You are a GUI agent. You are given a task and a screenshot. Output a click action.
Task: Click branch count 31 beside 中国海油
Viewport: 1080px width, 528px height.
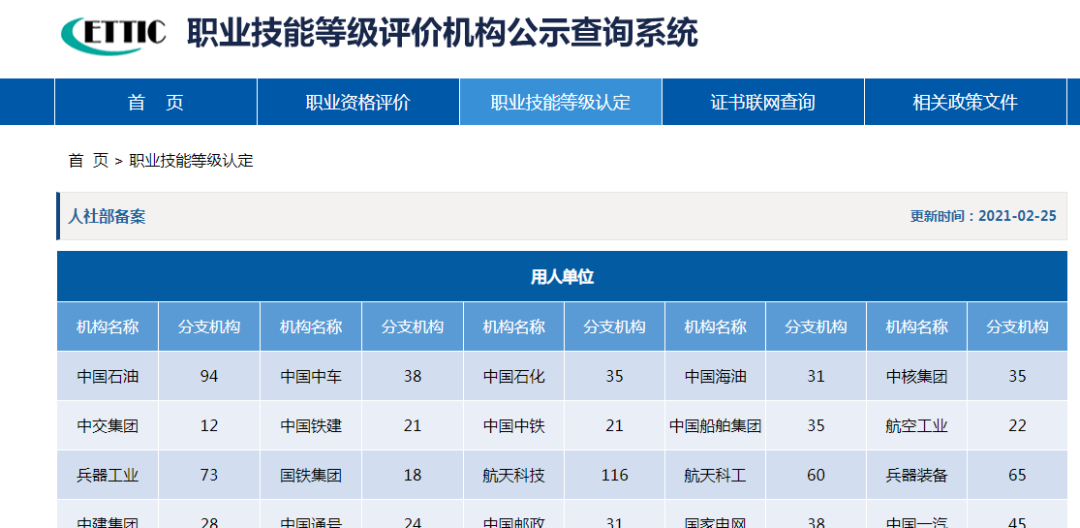click(x=816, y=377)
